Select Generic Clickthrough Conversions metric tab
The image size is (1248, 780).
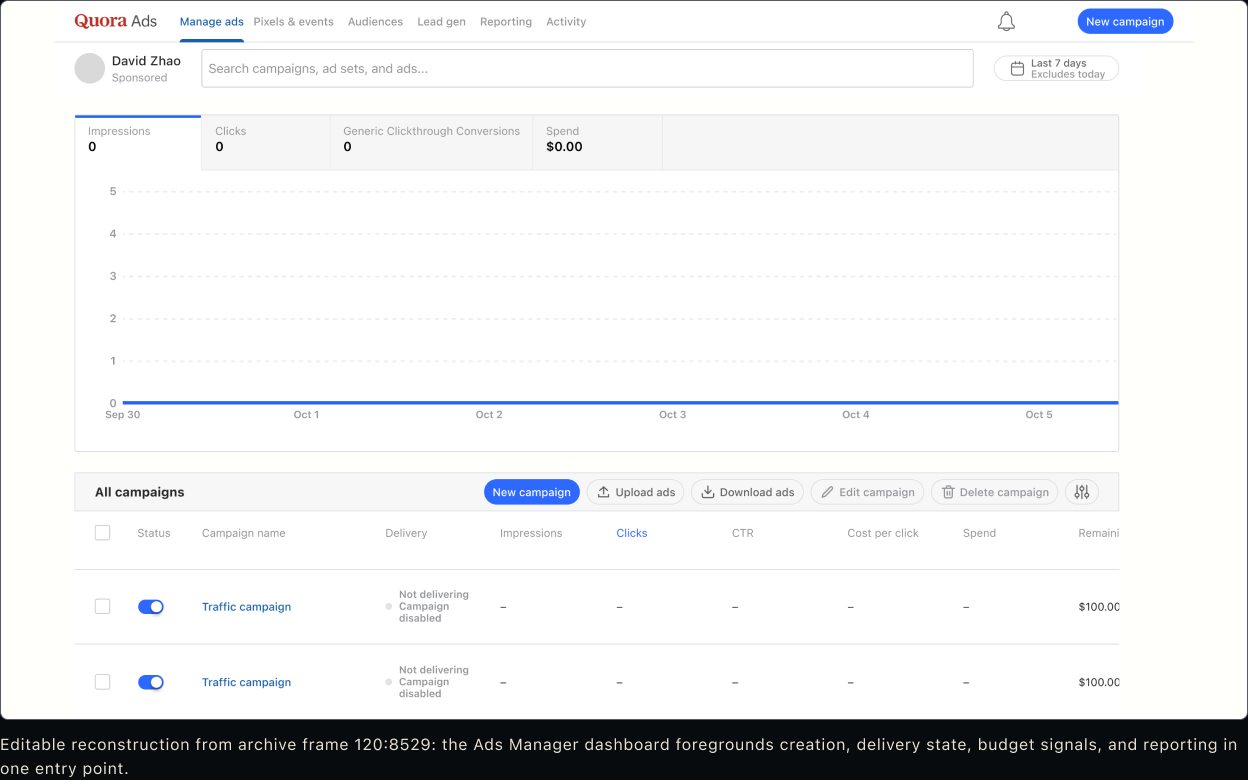pos(431,142)
